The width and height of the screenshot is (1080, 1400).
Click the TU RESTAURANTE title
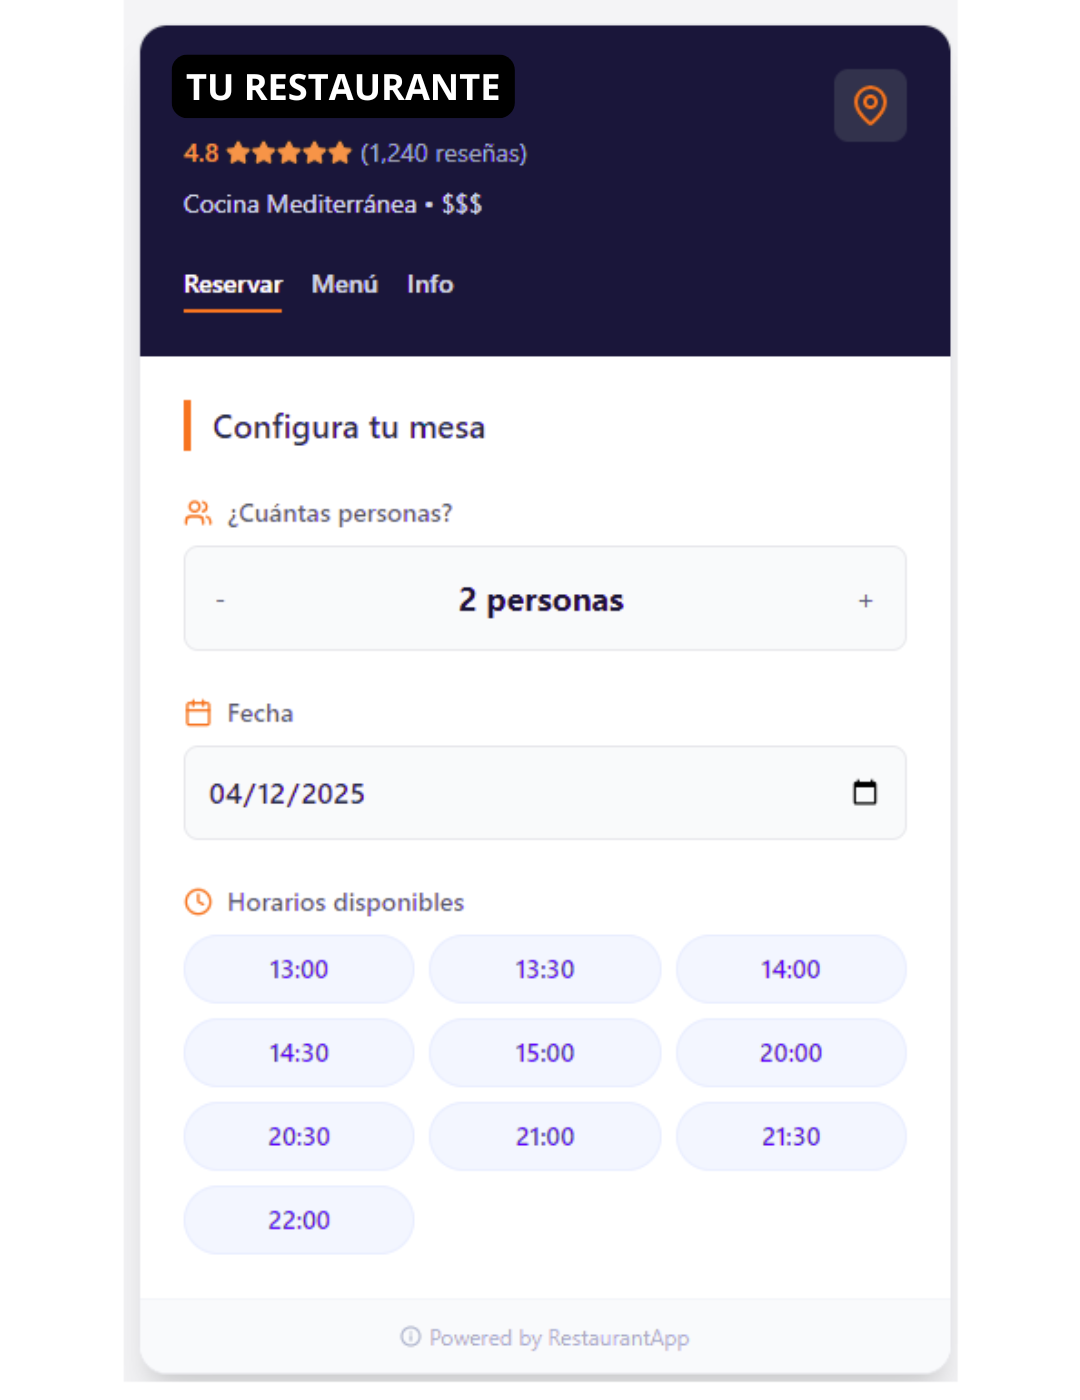[343, 87]
